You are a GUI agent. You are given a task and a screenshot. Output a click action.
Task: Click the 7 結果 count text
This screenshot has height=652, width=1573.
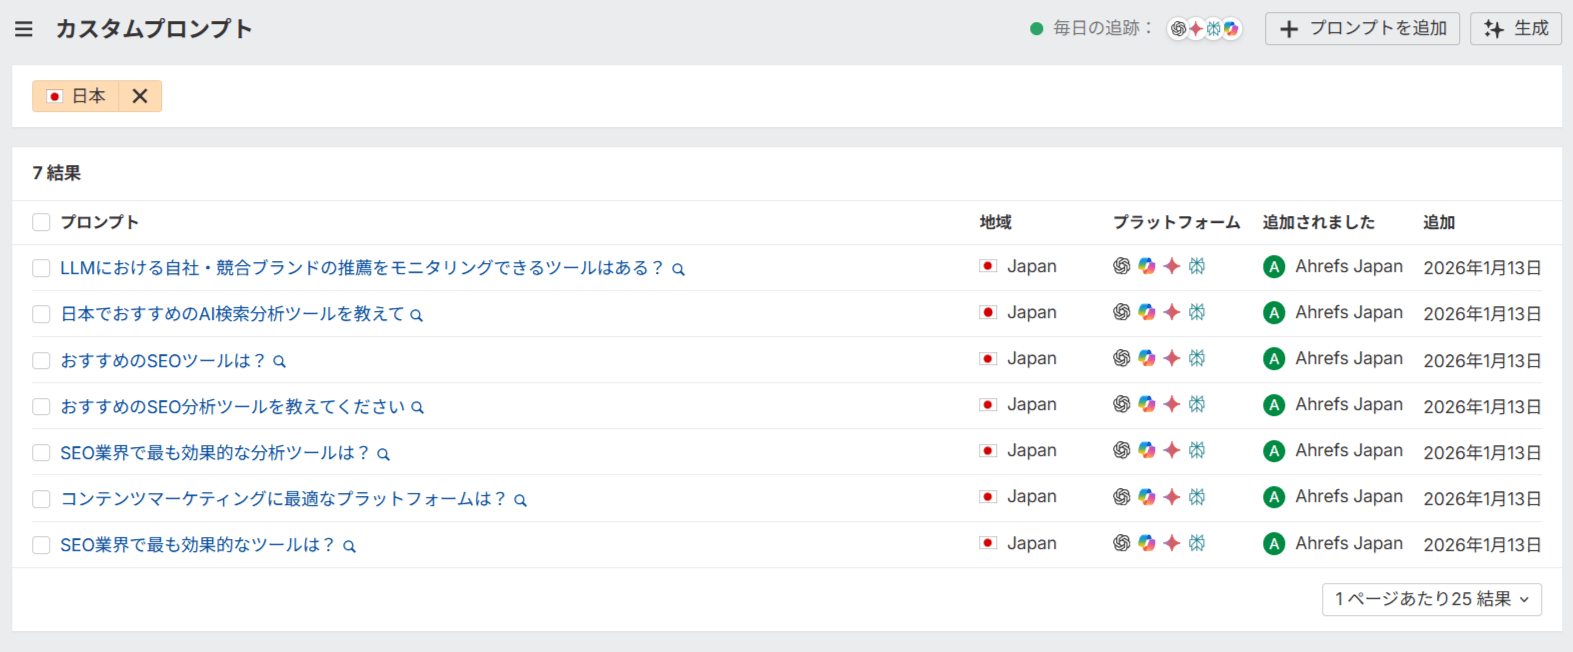pyautogui.click(x=57, y=173)
